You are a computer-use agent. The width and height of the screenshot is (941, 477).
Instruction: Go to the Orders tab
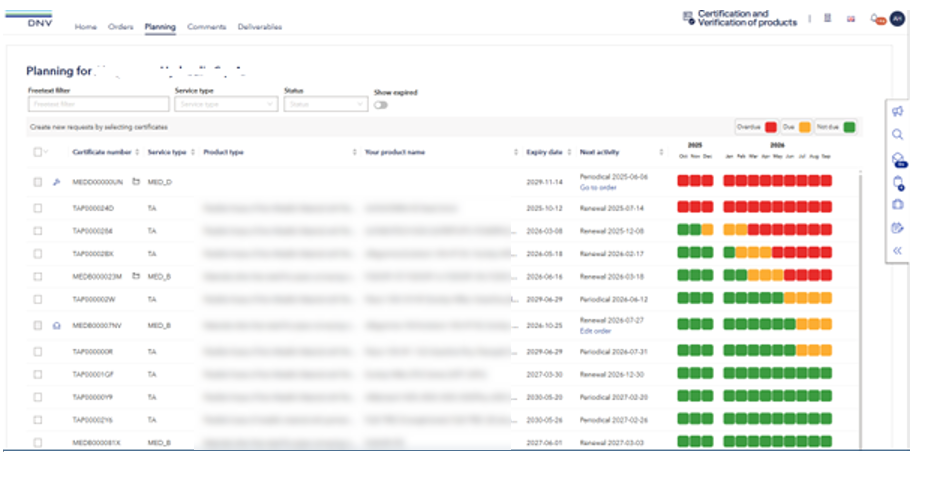(x=120, y=27)
